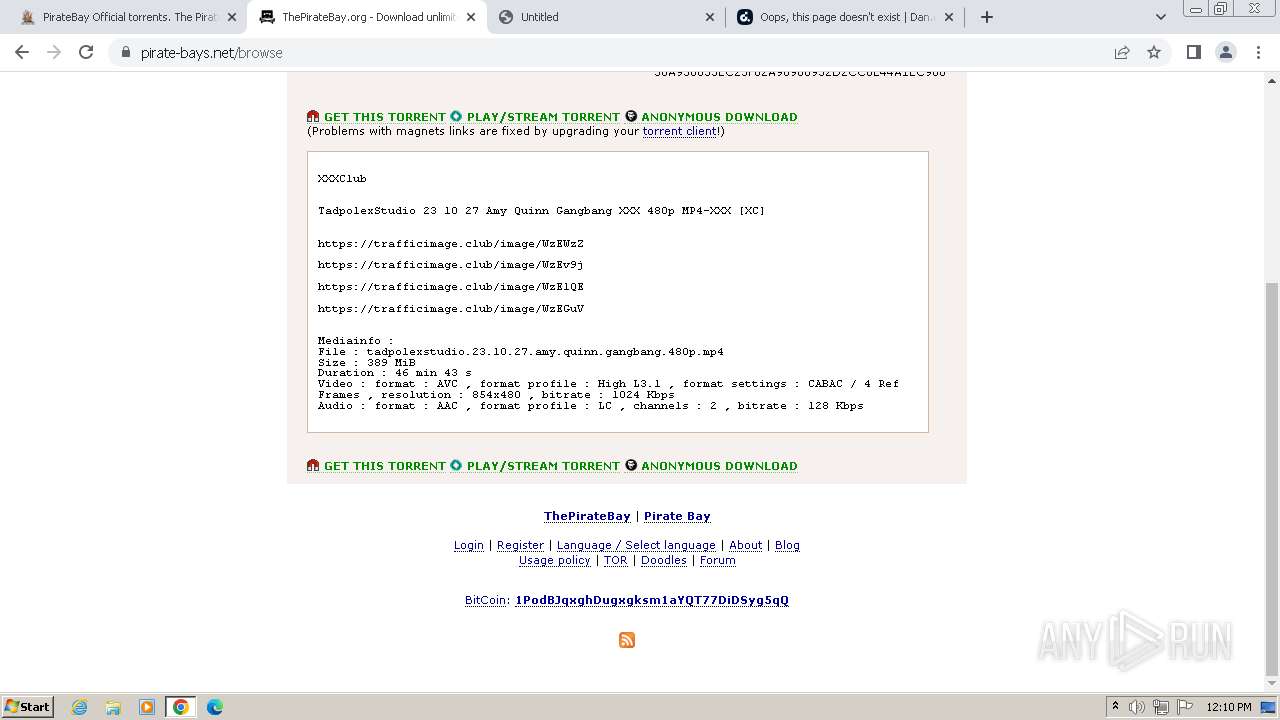Close the ThePirateBay.org Download tab

[x=471, y=17]
